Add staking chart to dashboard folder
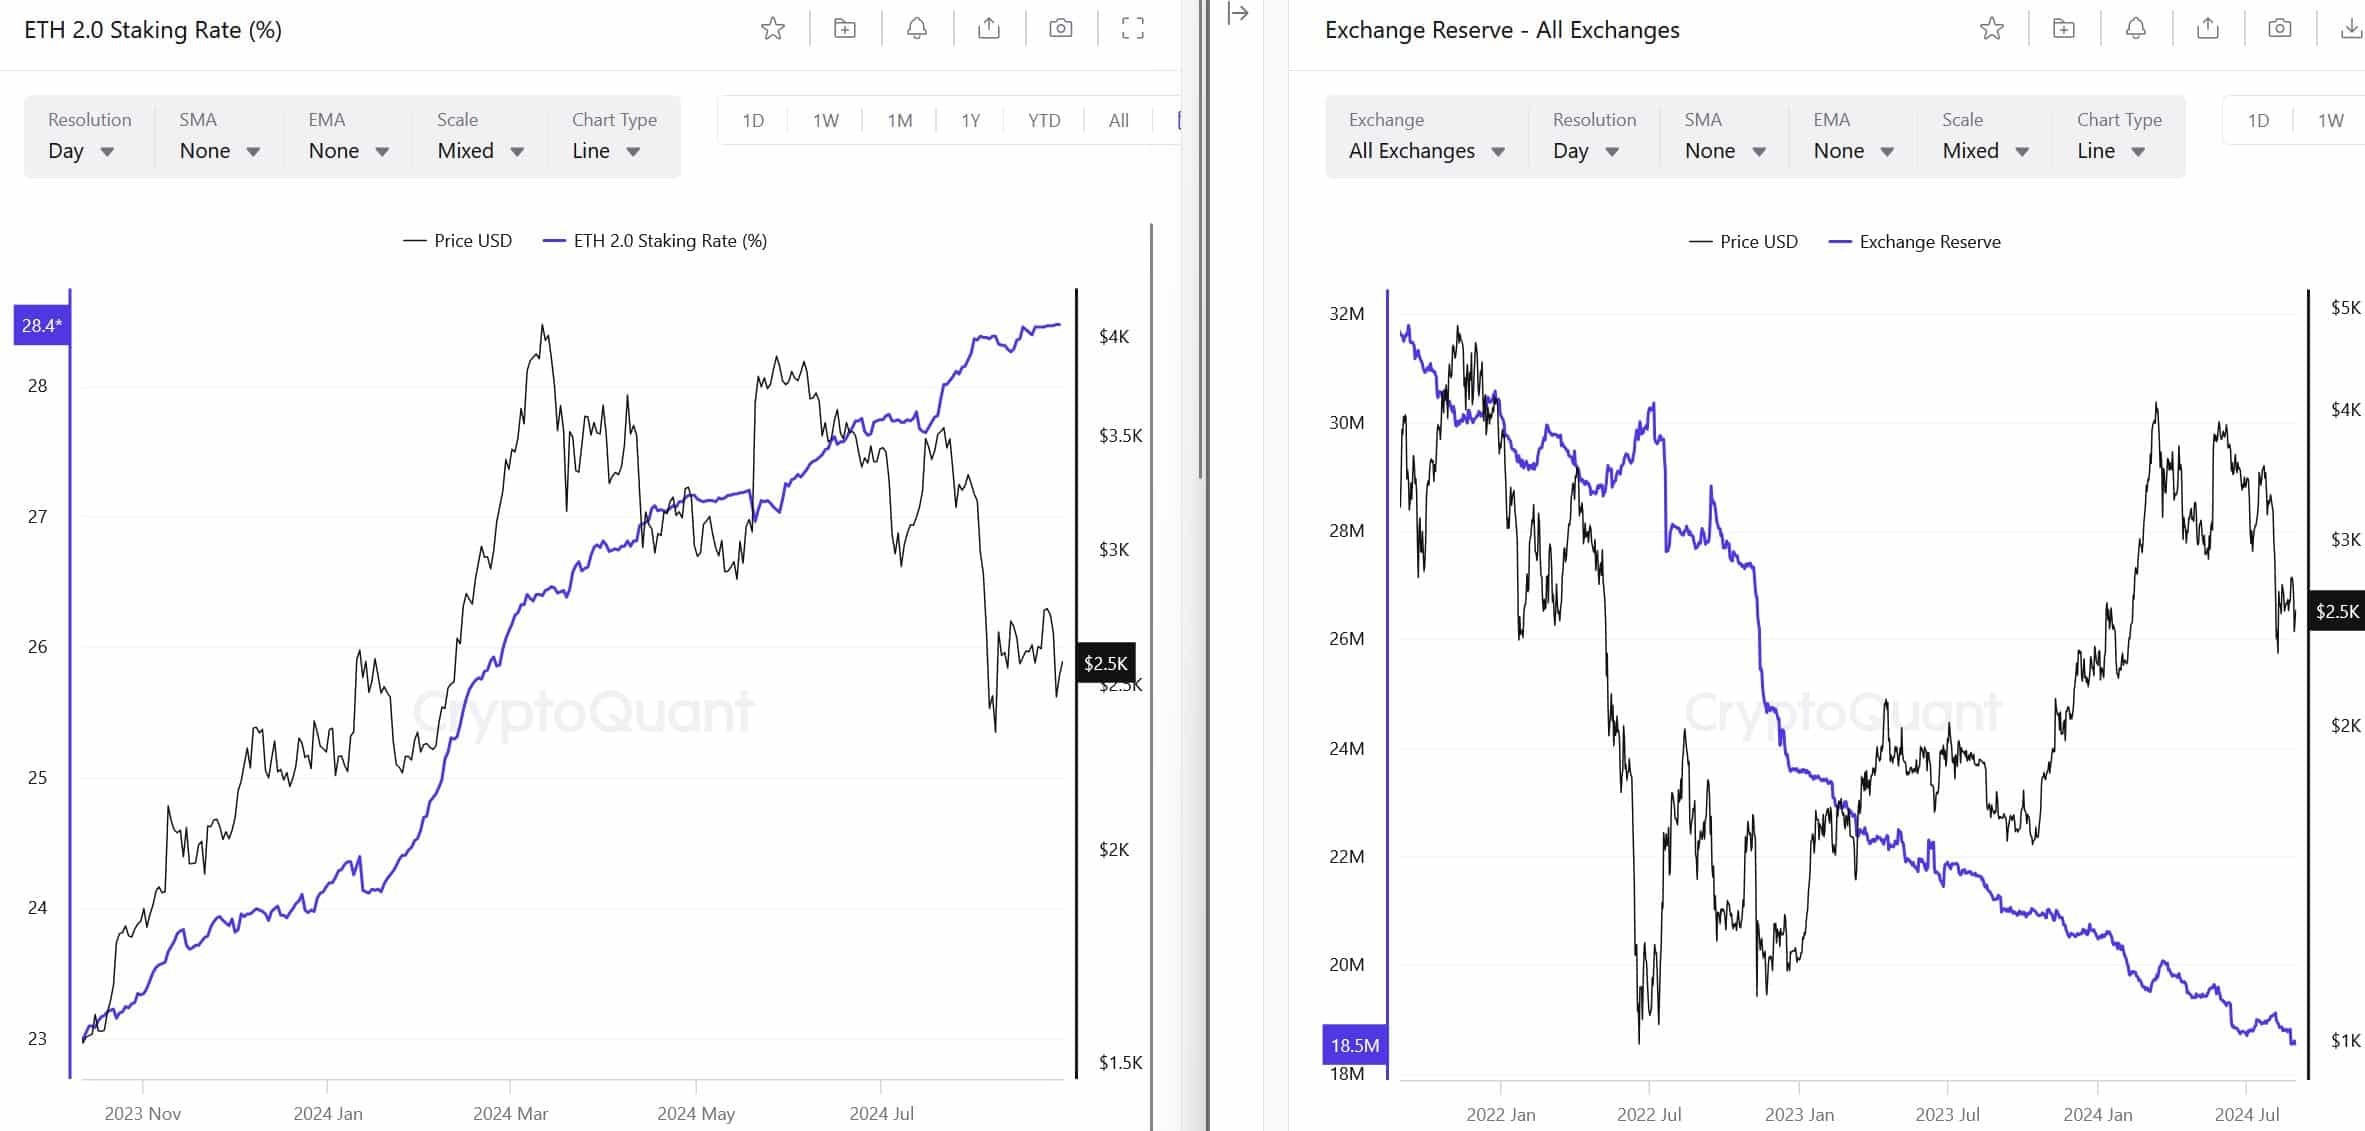This screenshot has width=2365, height=1131. 845,29
